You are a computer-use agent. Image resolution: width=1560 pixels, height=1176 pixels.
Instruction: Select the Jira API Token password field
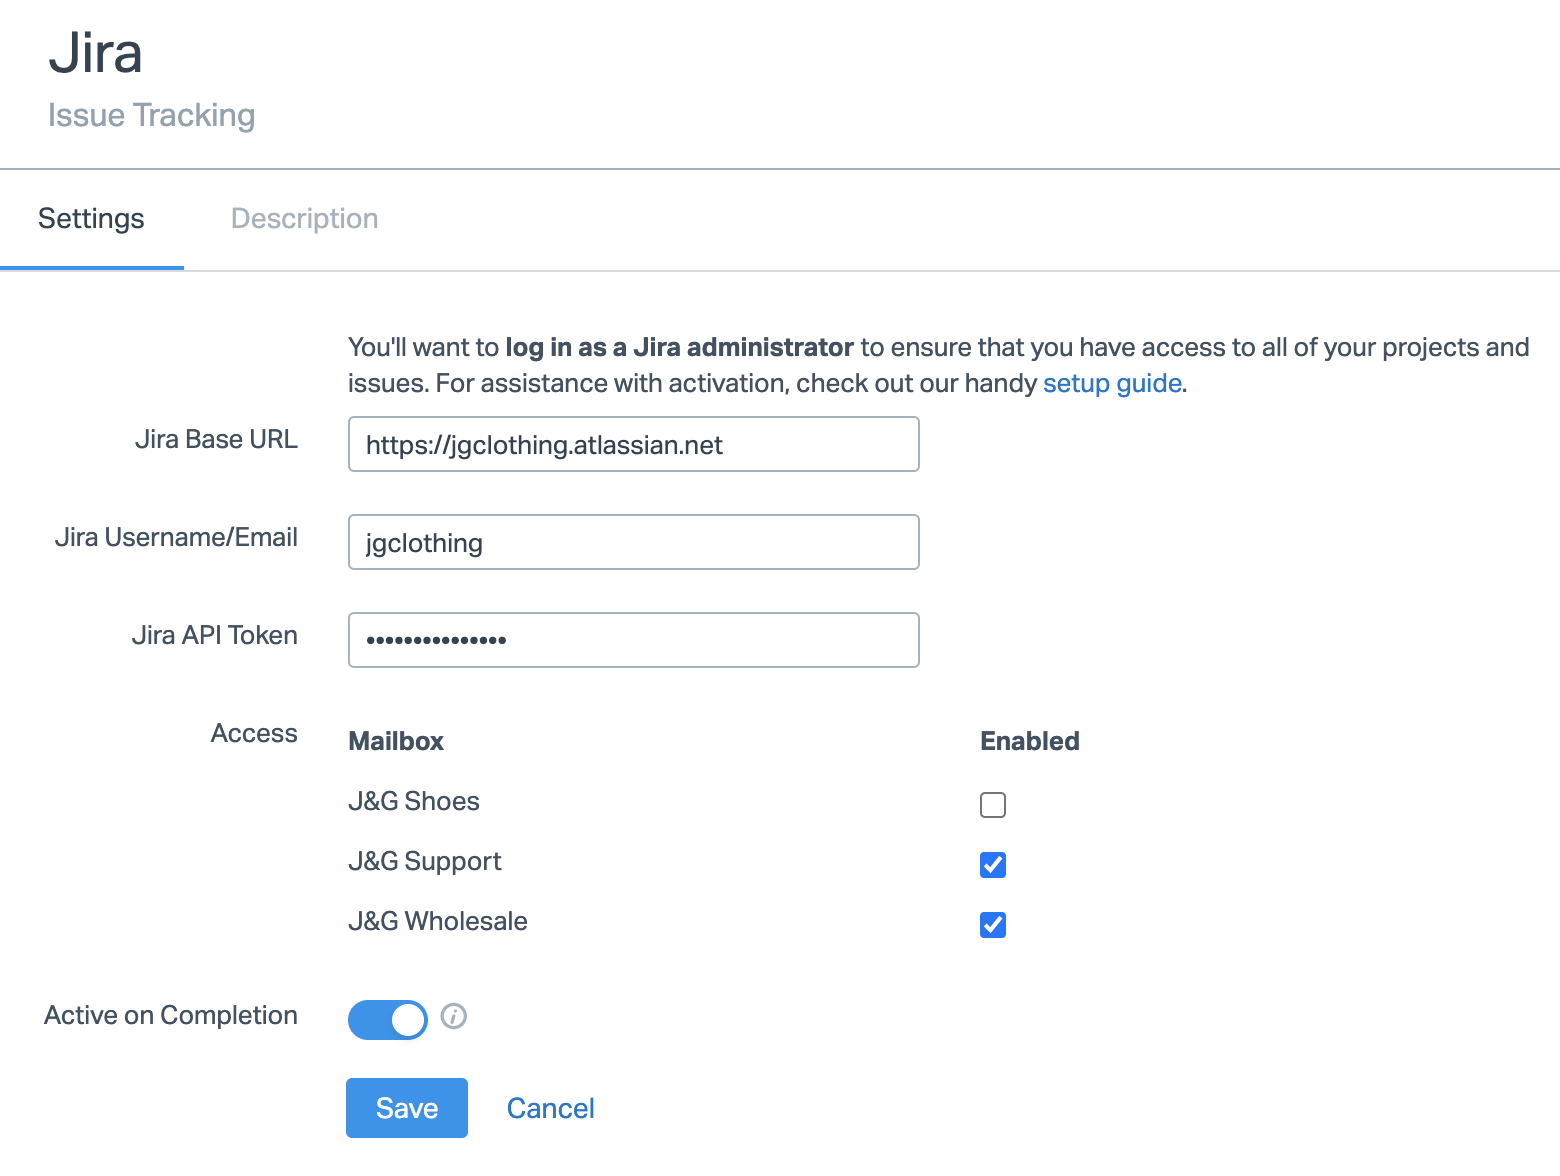(633, 641)
